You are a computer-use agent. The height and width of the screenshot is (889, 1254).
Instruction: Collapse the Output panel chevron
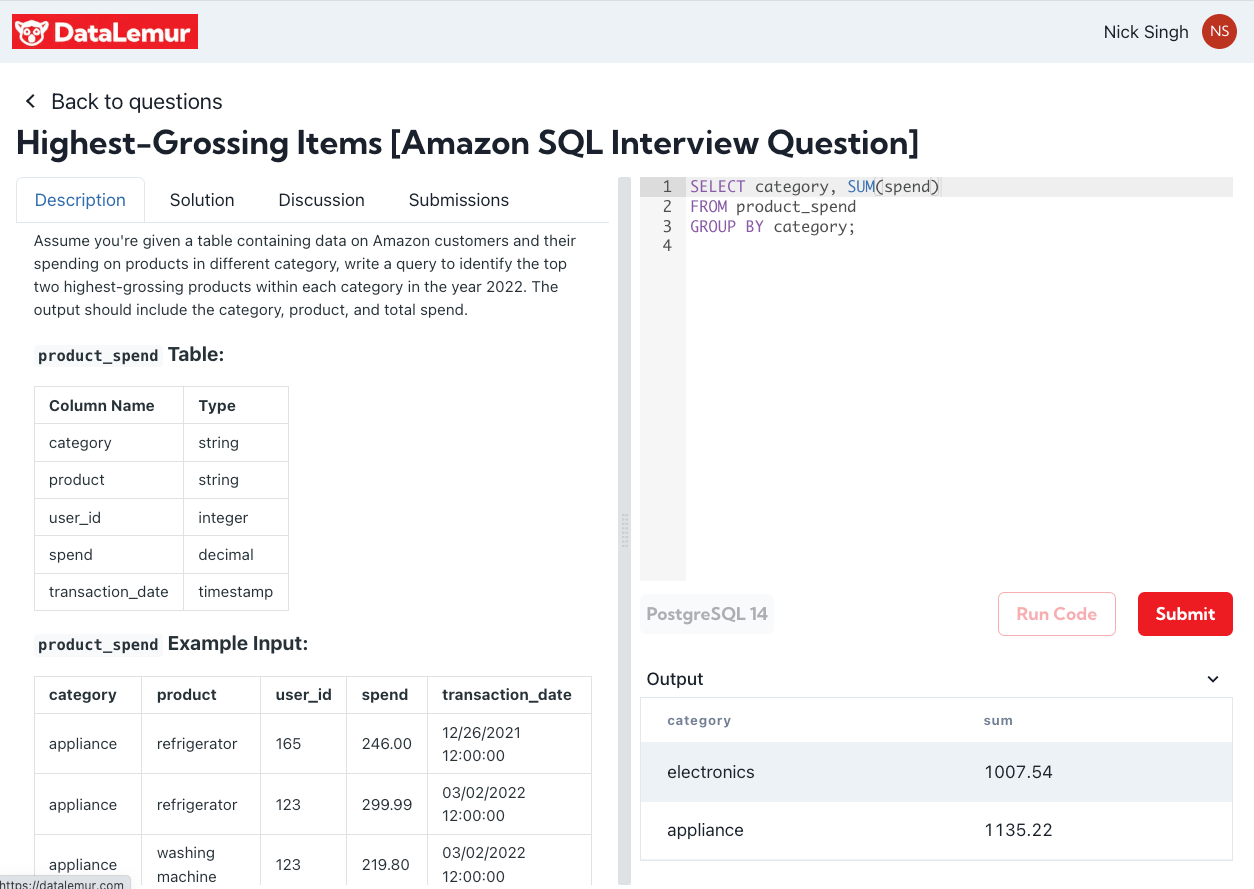tap(1212, 679)
